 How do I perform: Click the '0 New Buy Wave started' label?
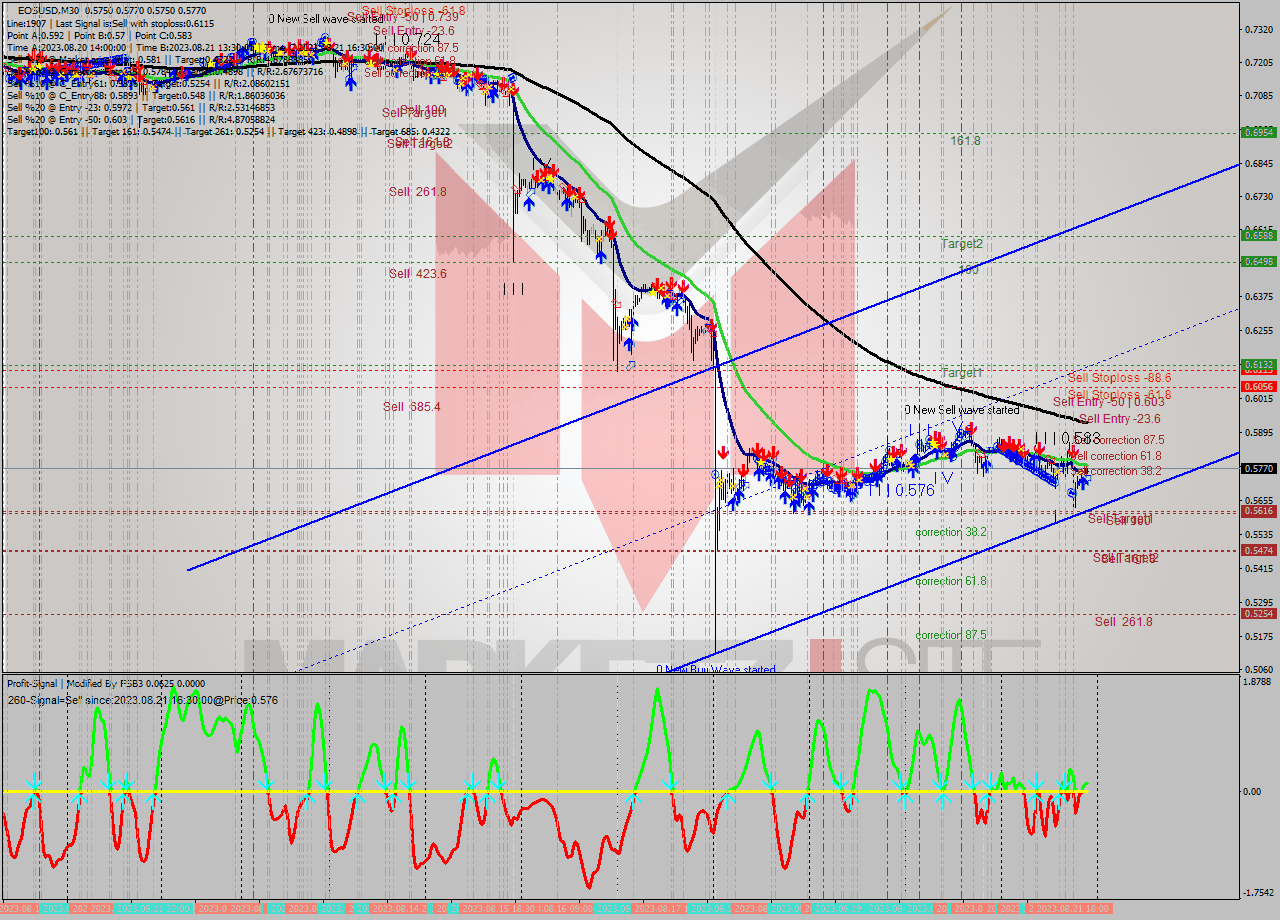pos(716,669)
